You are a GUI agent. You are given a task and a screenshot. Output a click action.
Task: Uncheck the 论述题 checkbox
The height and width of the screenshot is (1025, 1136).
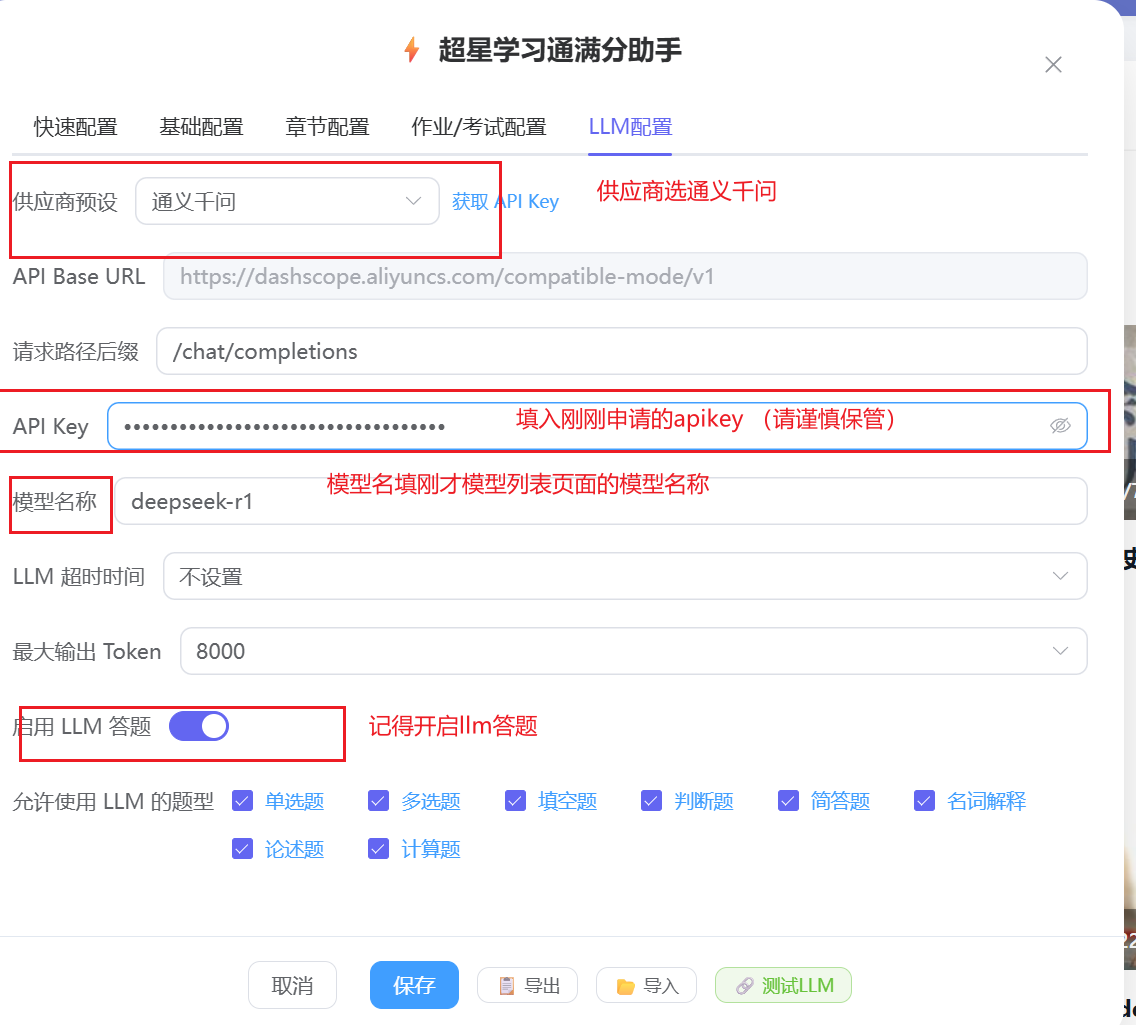[x=243, y=849]
